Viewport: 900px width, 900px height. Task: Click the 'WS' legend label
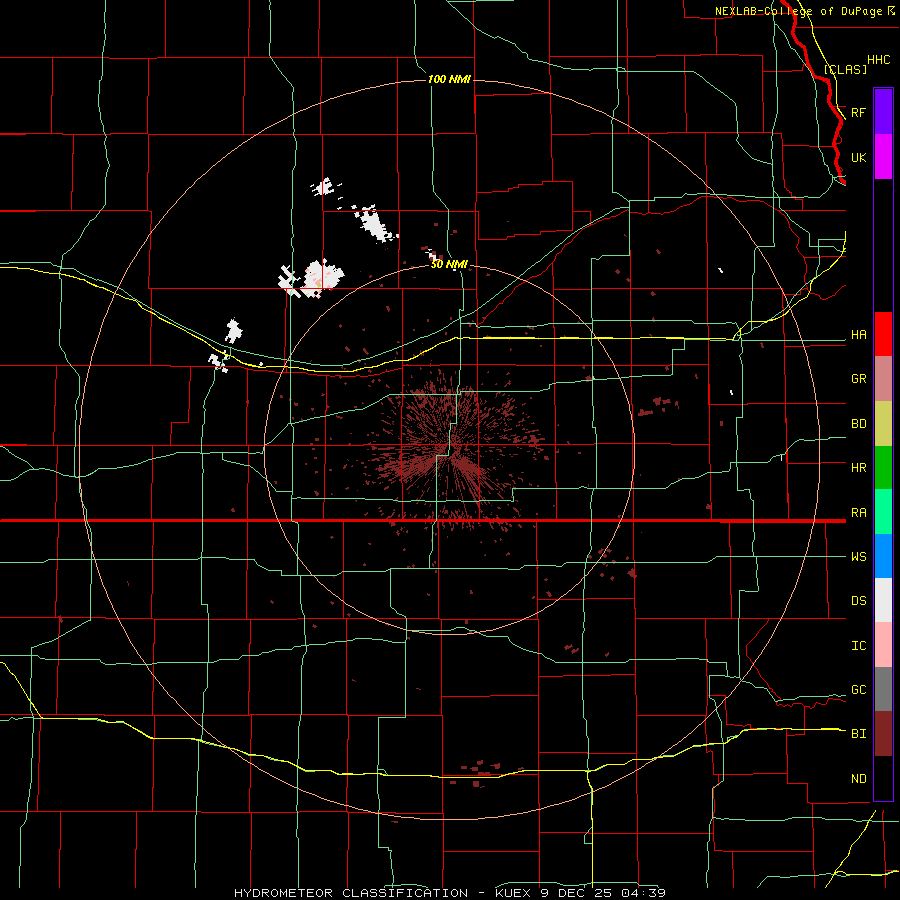[859, 557]
